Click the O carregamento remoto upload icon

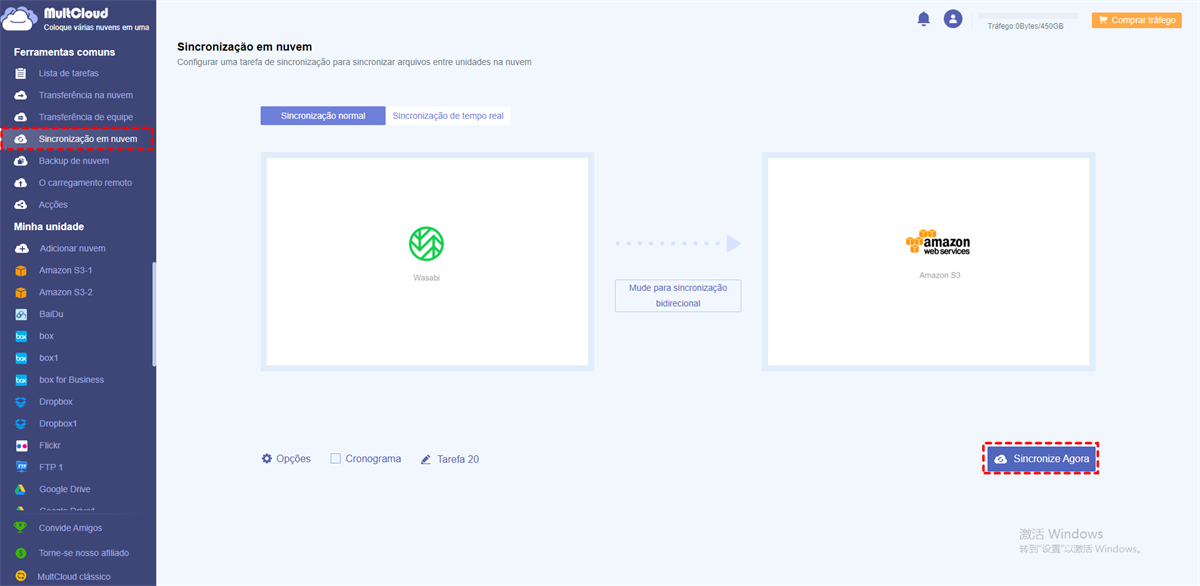(21, 183)
